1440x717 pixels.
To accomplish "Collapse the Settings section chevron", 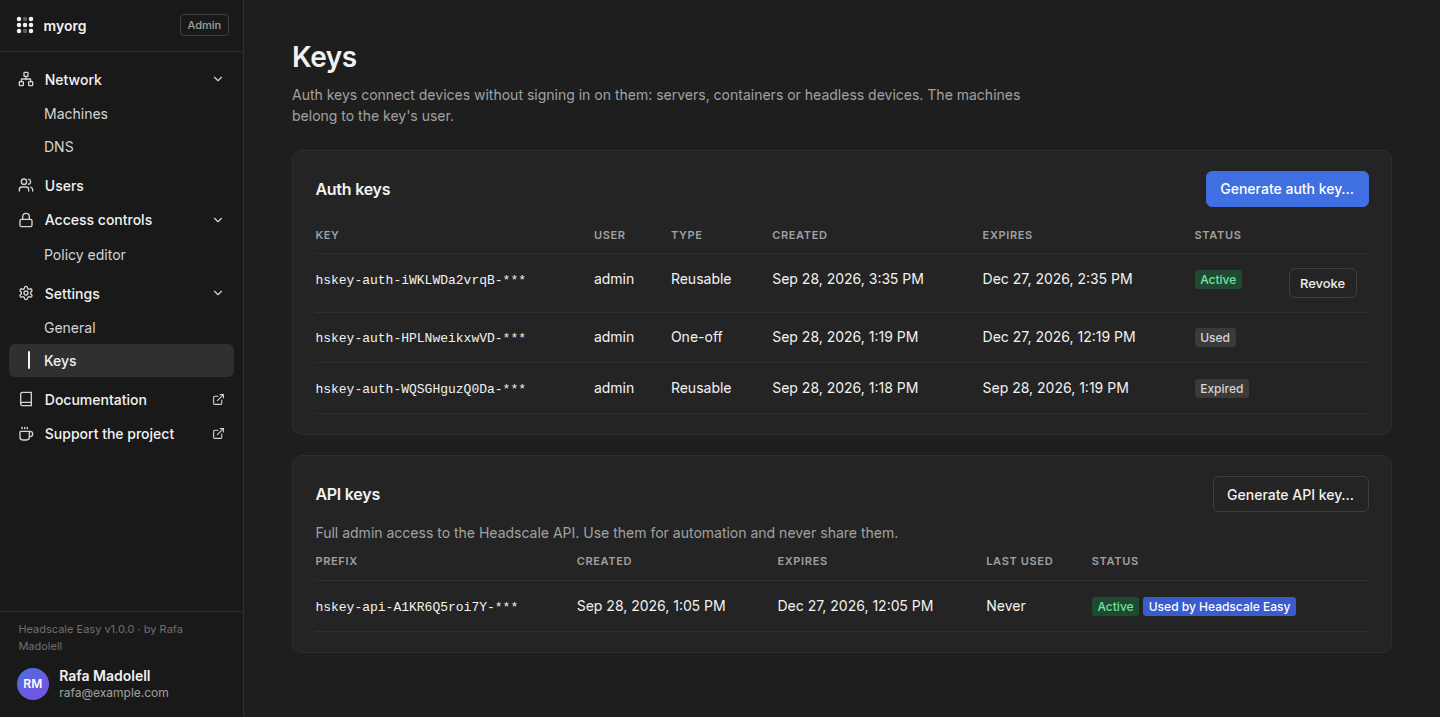I will (218, 294).
